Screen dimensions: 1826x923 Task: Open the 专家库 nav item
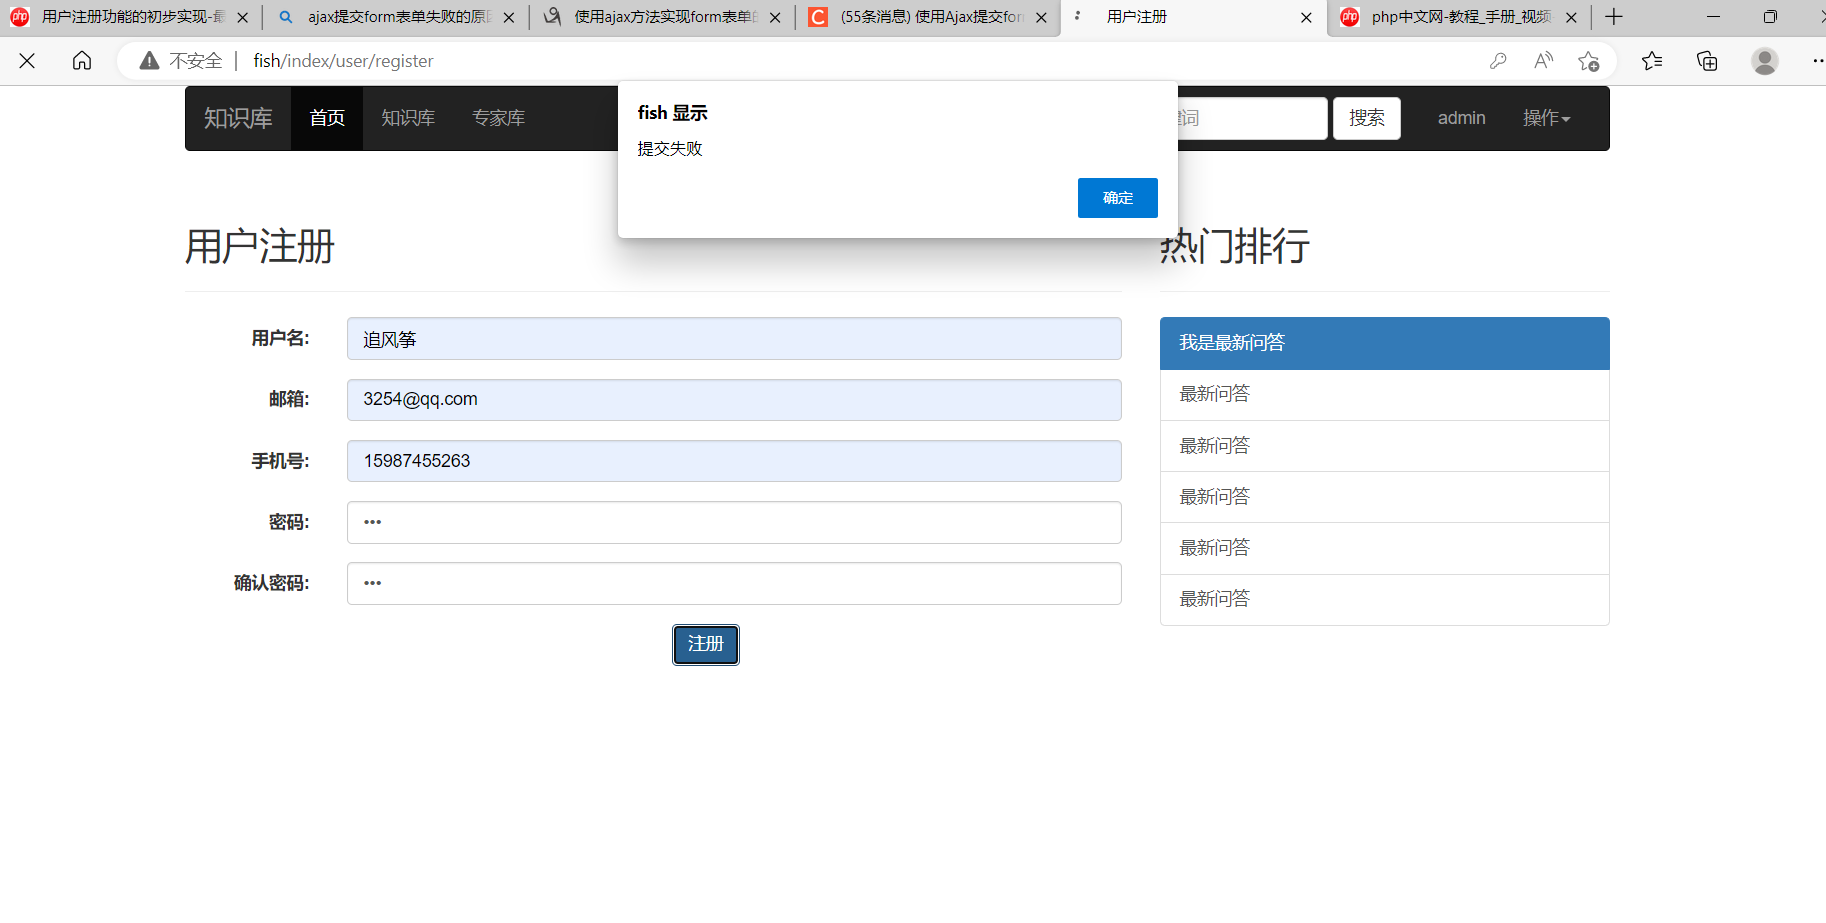[x=498, y=118]
